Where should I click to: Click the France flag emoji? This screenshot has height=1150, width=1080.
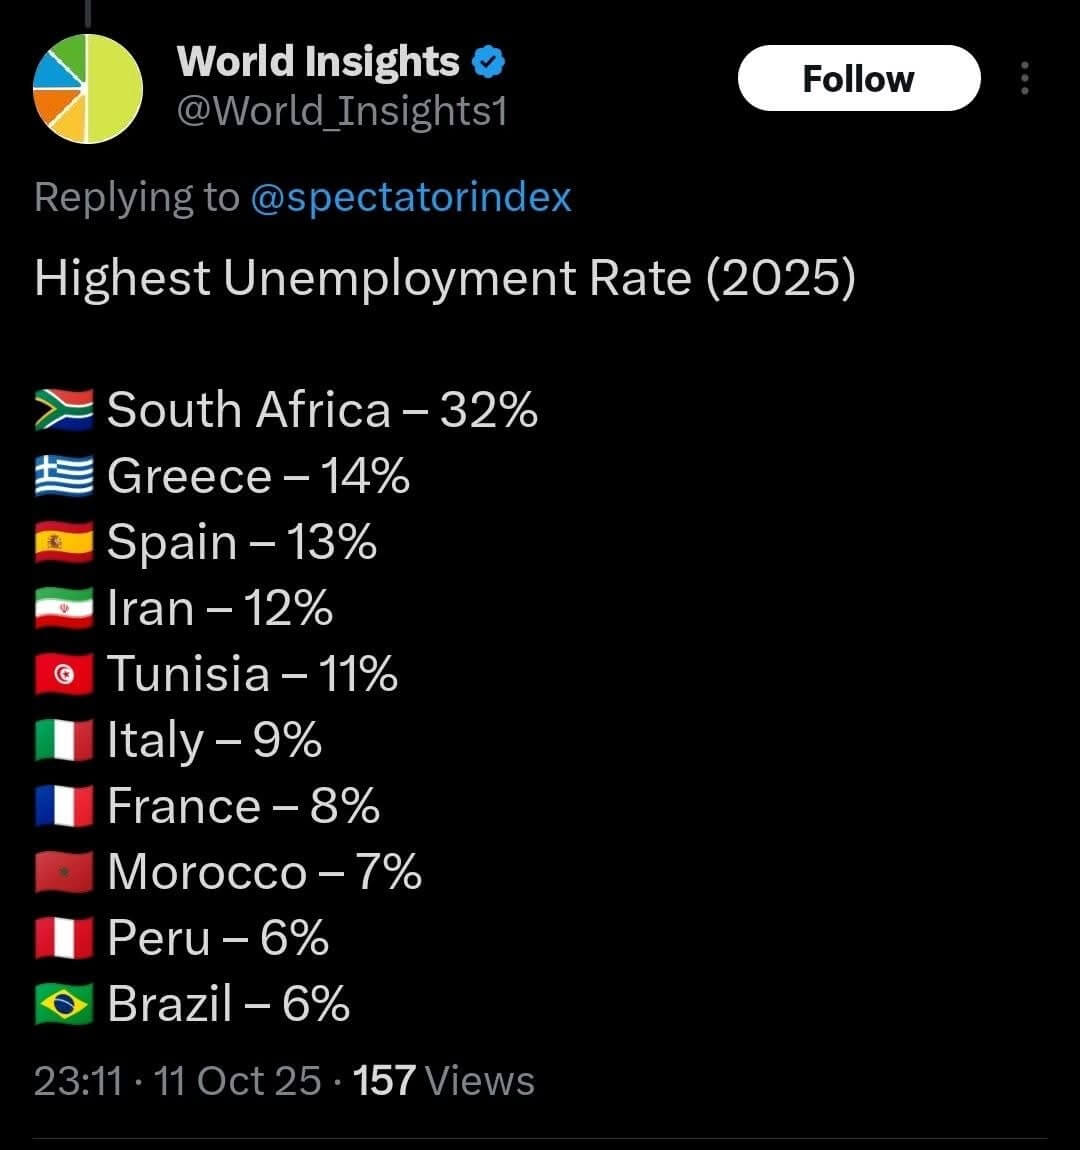point(64,806)
